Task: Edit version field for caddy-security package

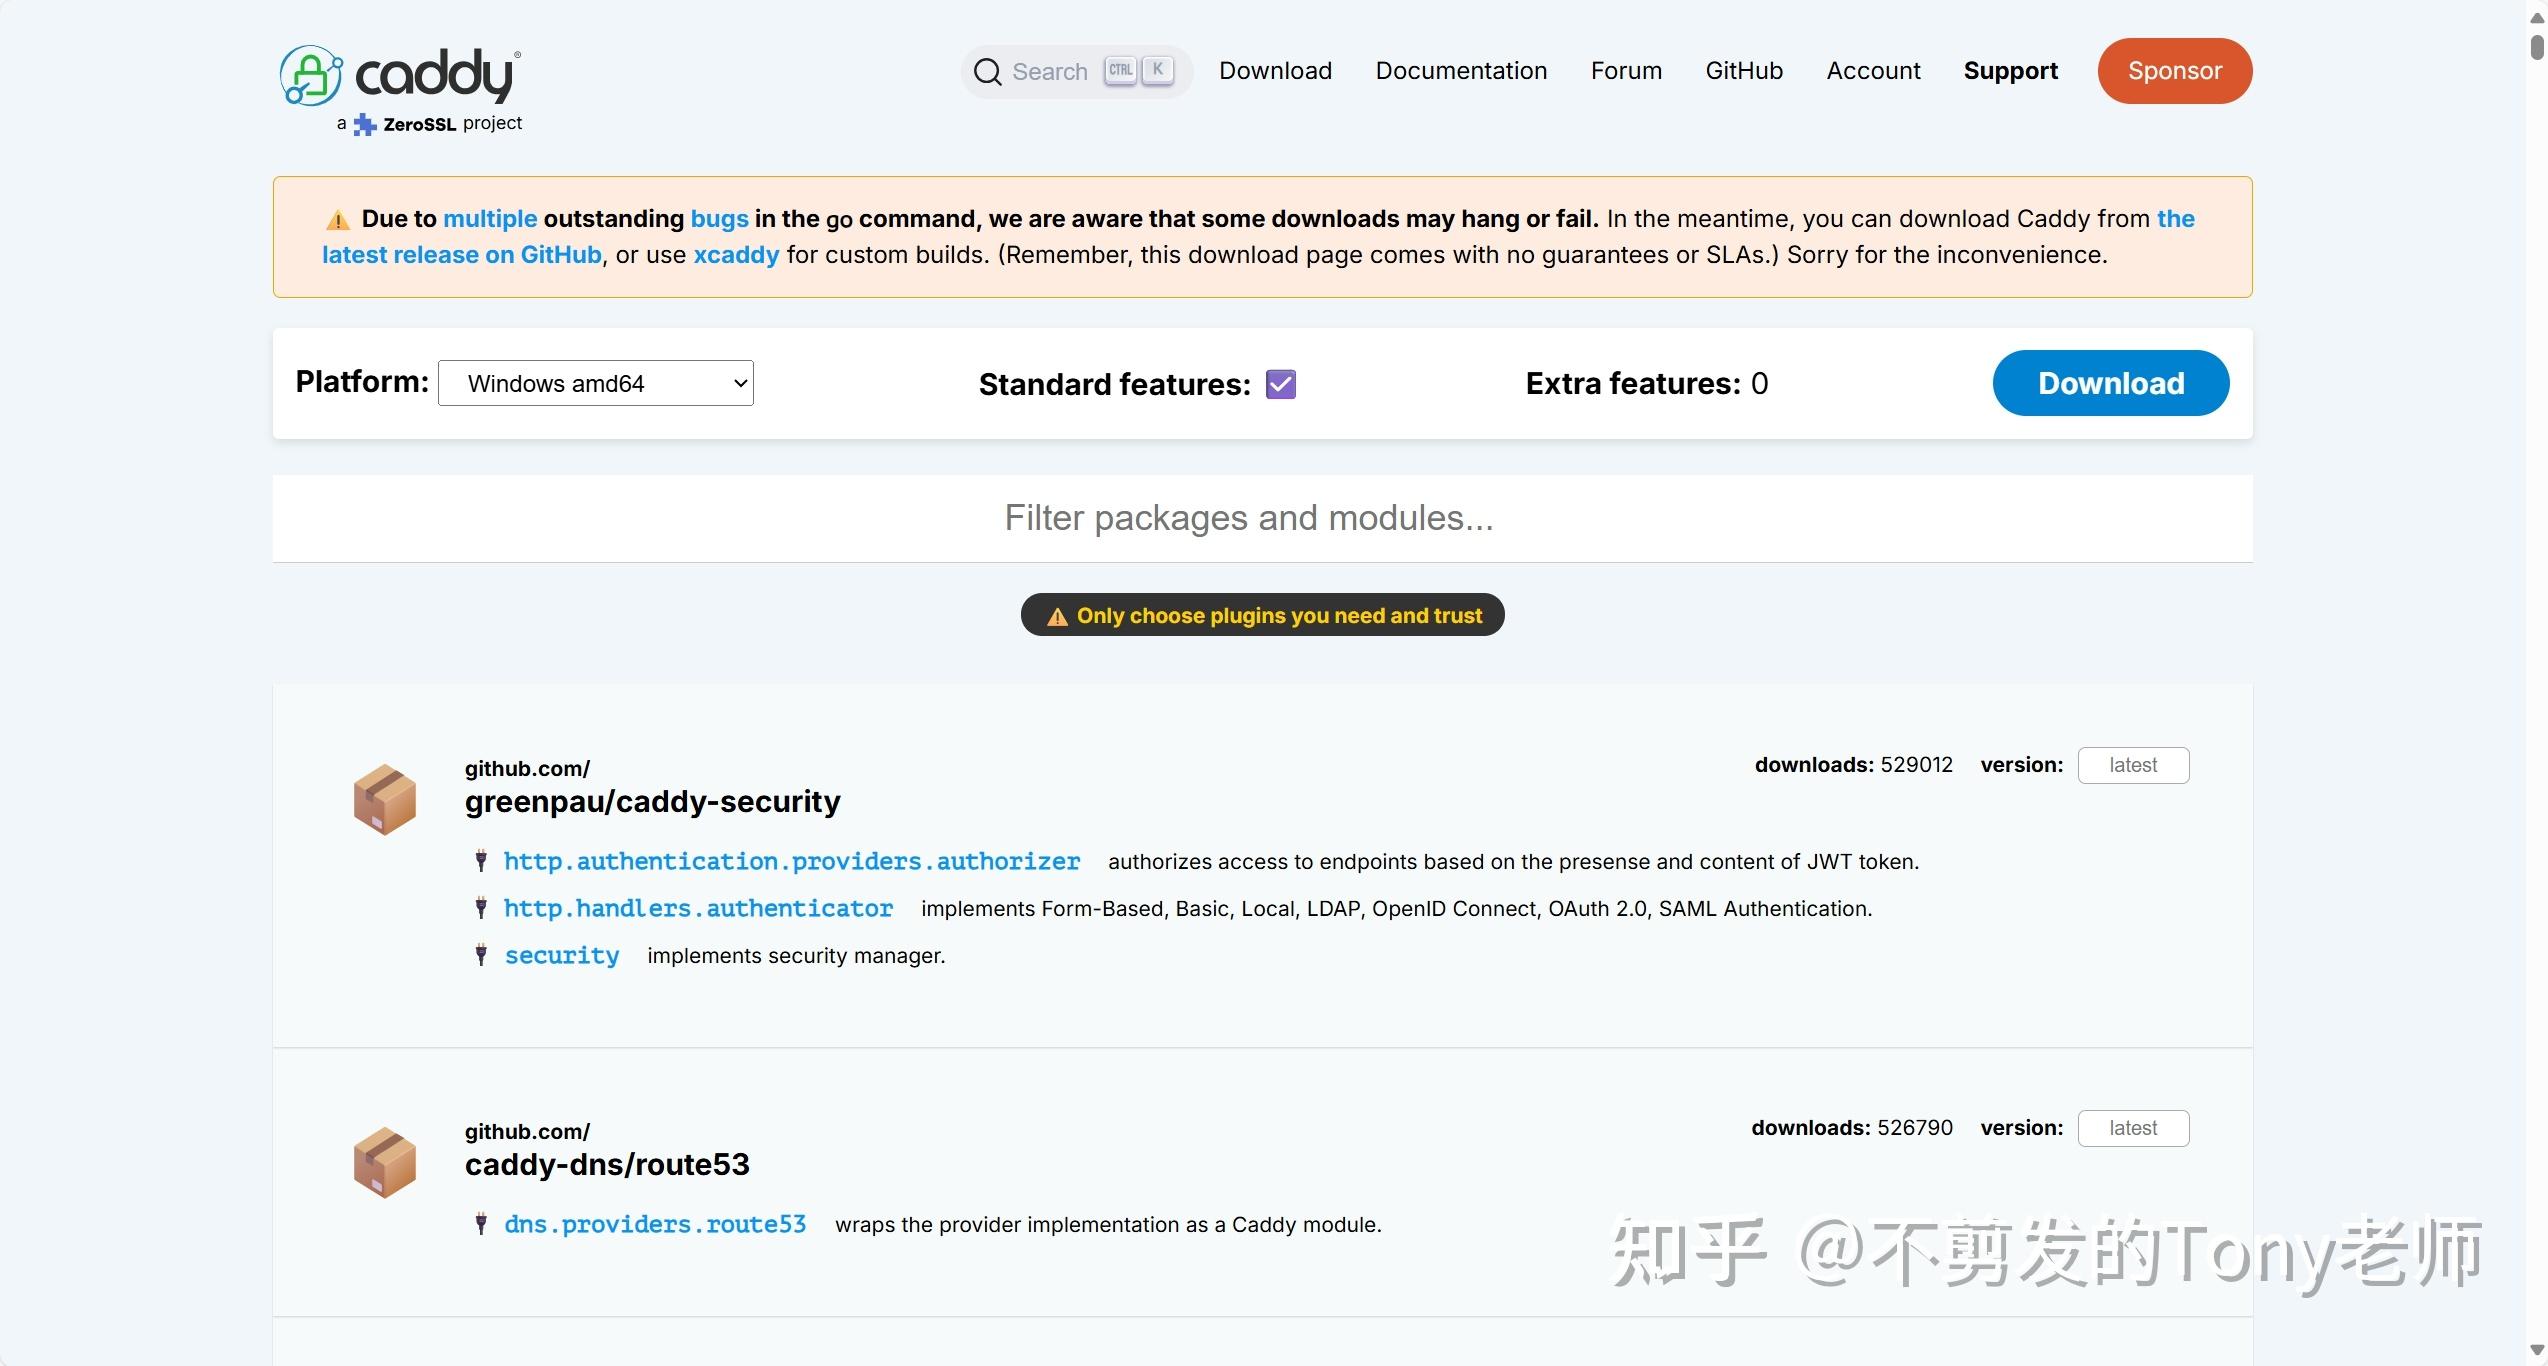Action: 2133,765
